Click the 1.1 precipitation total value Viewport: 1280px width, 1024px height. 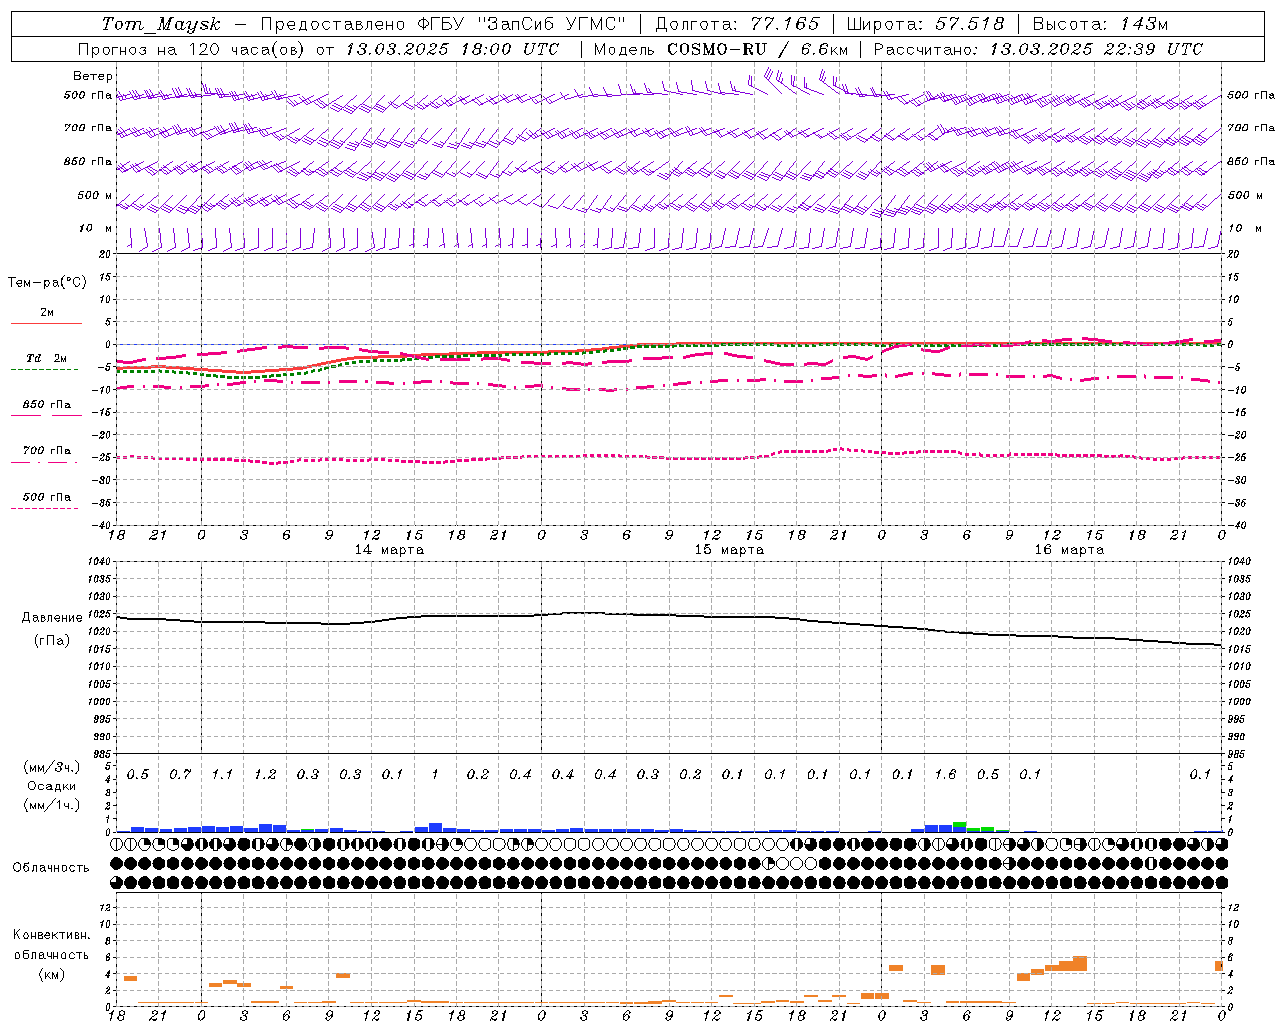(x=222, y=775)
